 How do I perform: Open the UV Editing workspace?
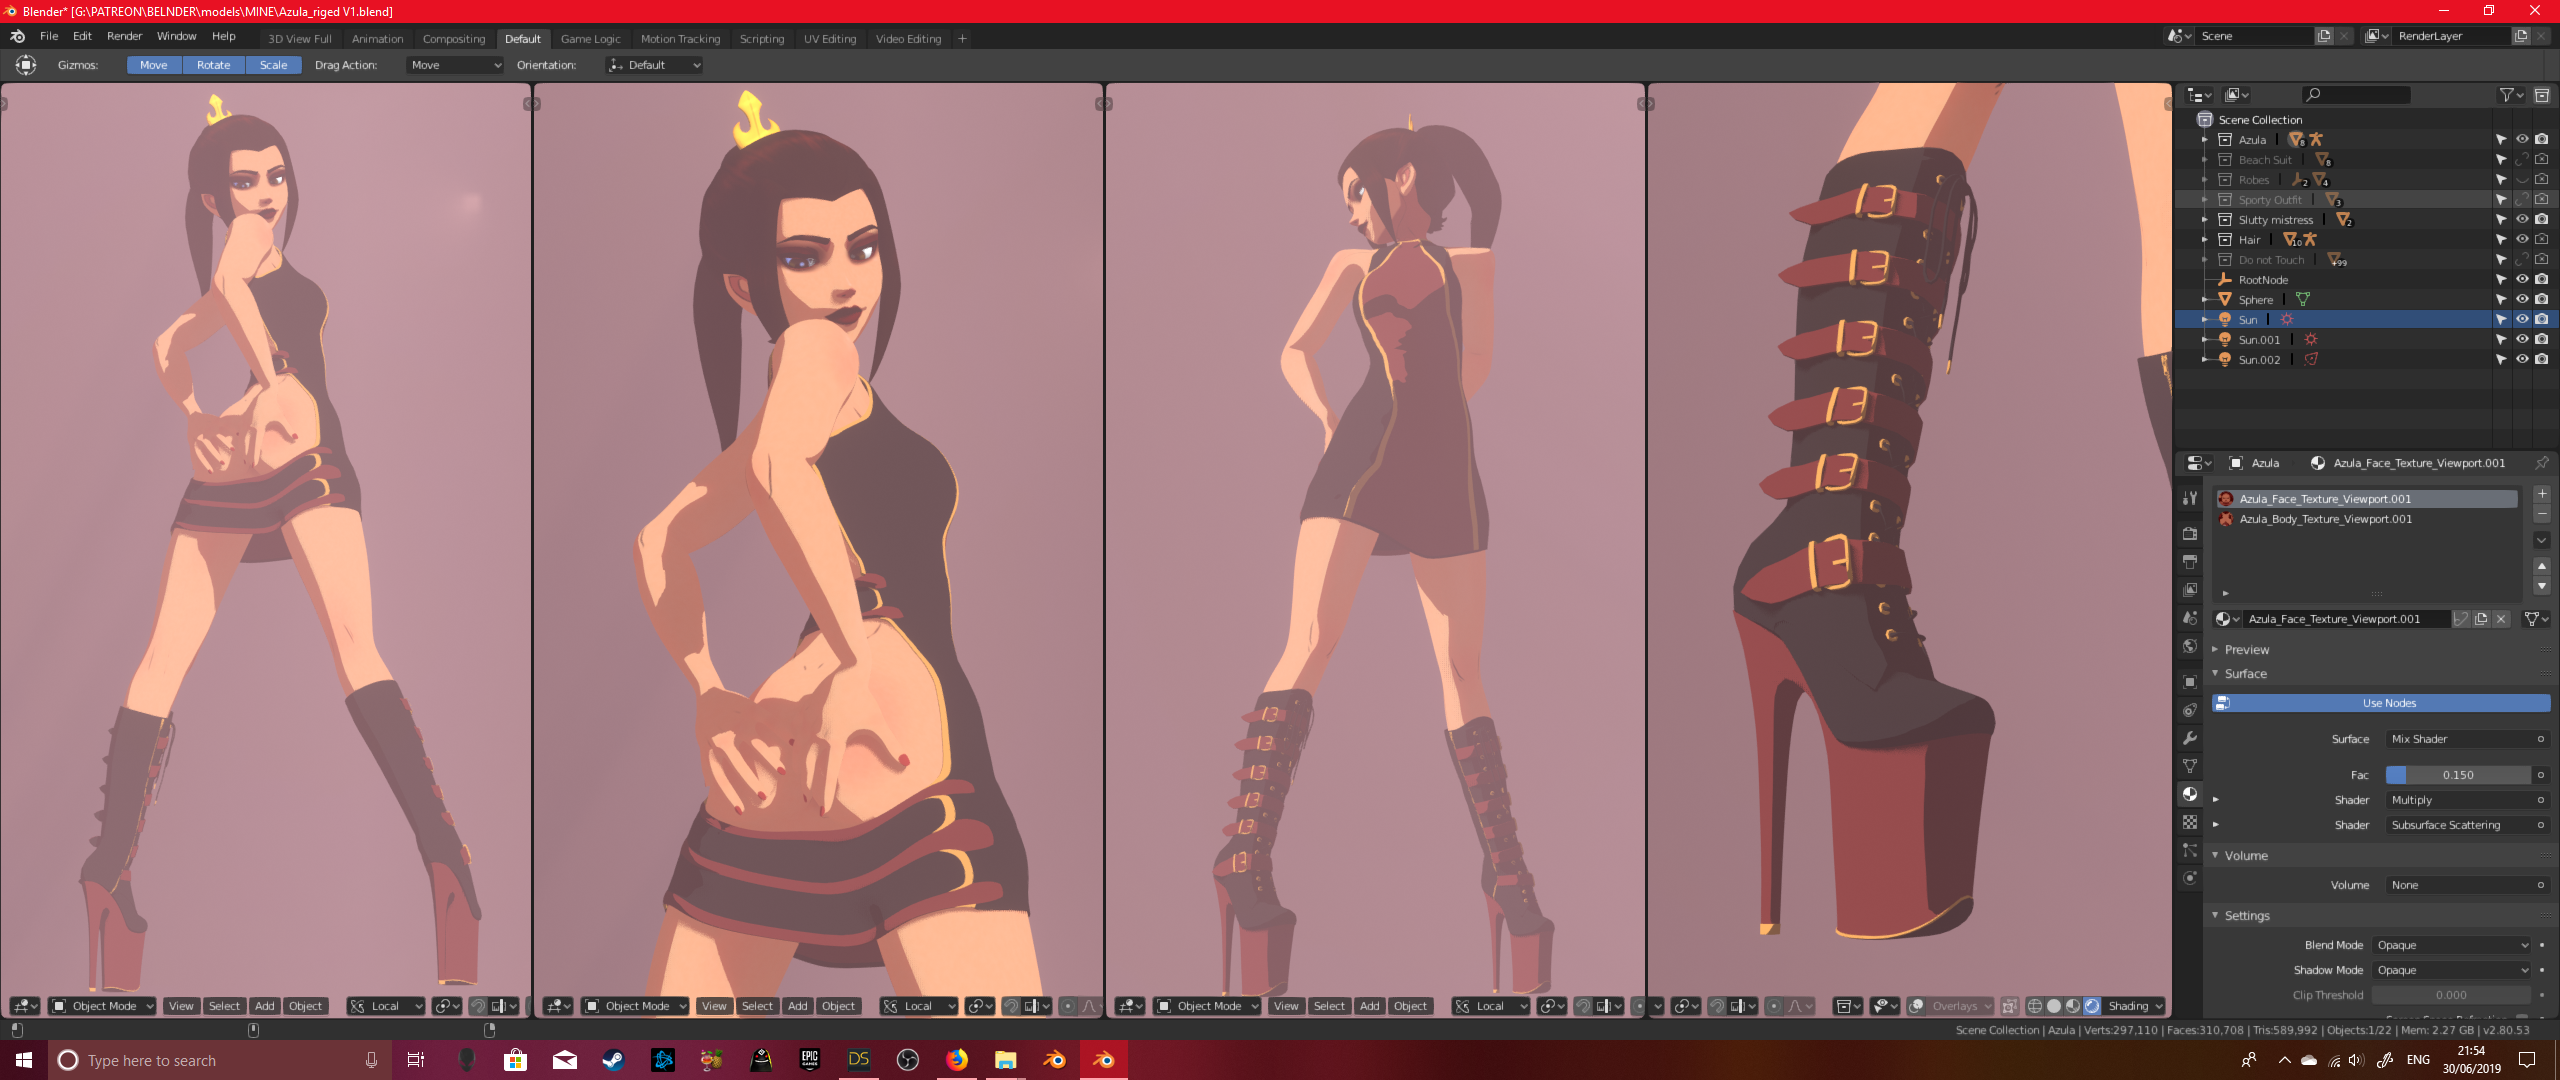pyautogui.click(x=830, y=39)
